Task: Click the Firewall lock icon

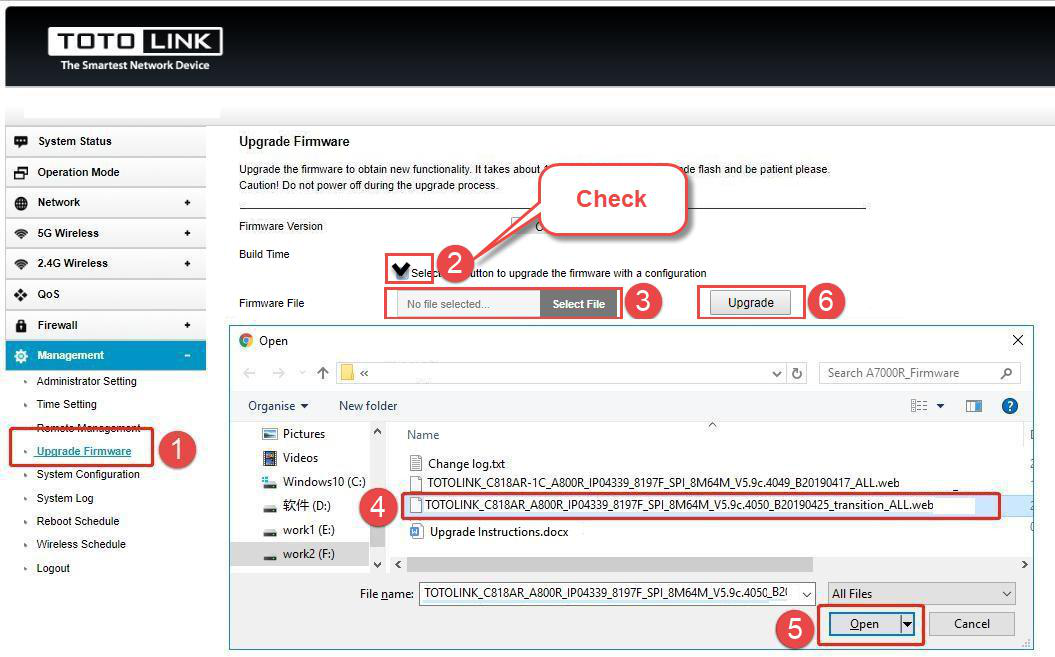Action: pyautogui.click(x=21, y=326)
